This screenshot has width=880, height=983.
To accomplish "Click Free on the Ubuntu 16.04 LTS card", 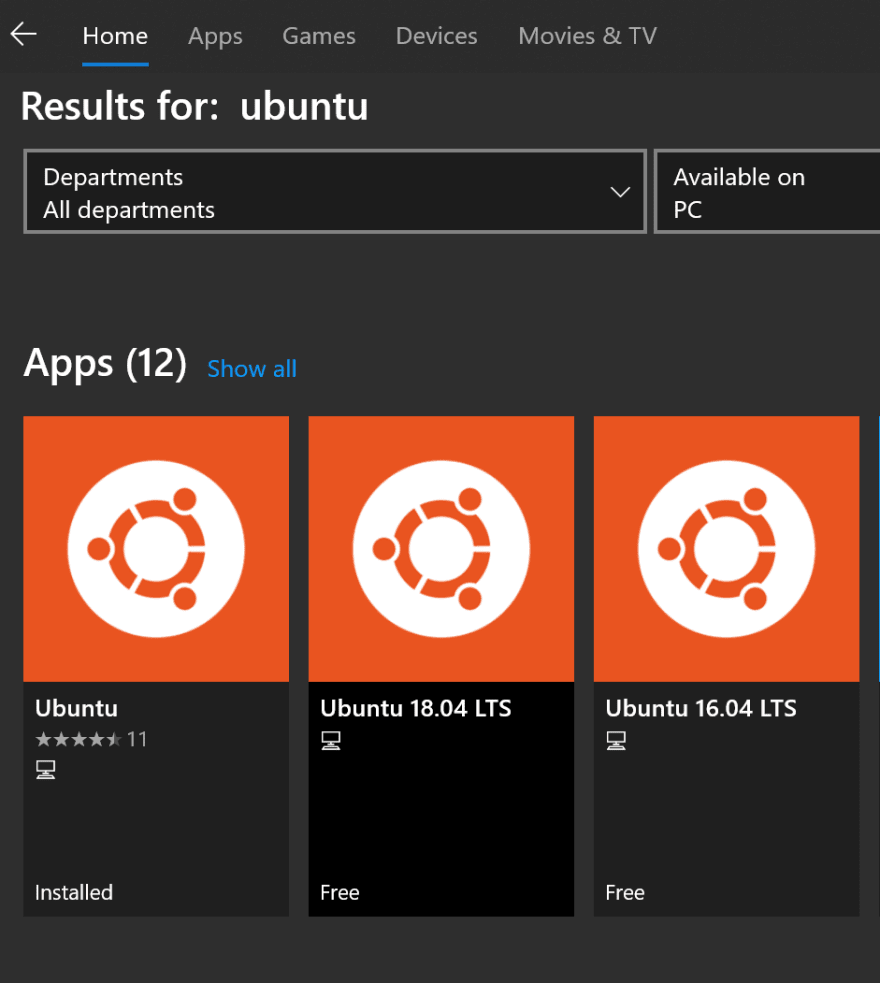I will pyautogui.click(x=625, y=892).
